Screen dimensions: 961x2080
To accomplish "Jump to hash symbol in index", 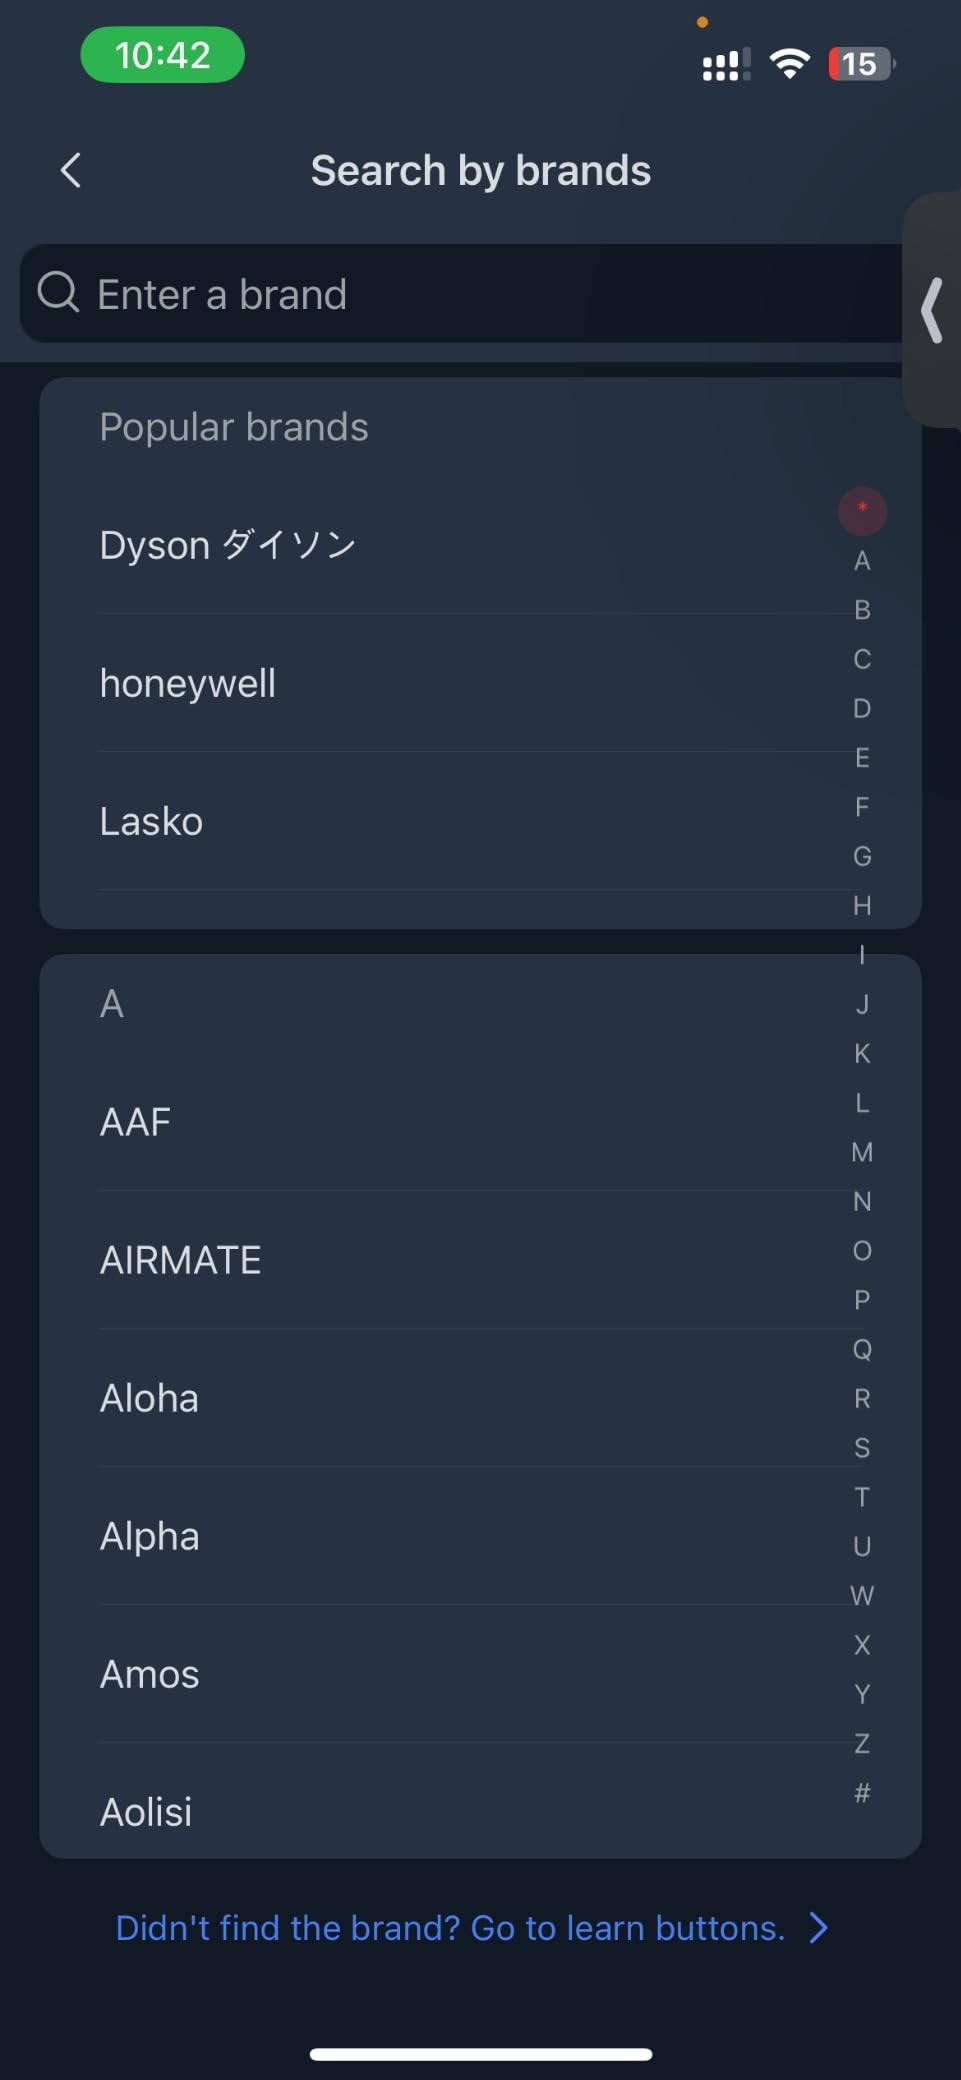I will pos(862,1792).
